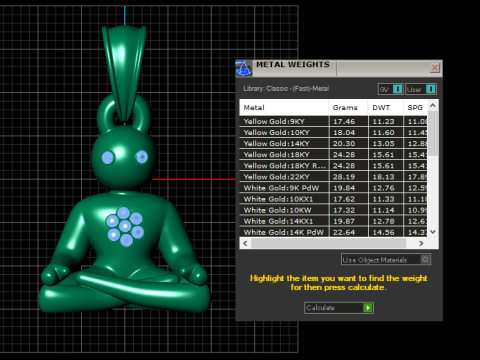
Task: Click the 13.05 DWT value
Action: 383,144
